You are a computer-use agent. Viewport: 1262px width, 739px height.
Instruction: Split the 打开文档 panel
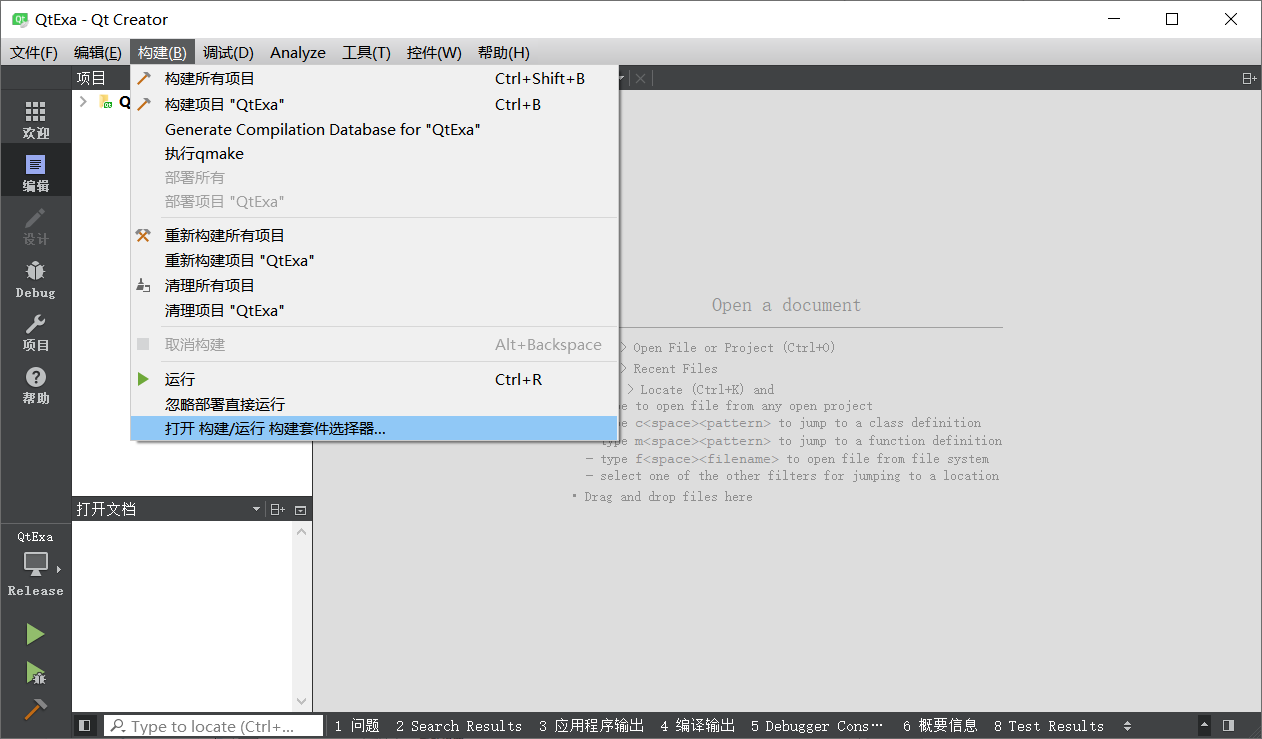click(278, 510)
